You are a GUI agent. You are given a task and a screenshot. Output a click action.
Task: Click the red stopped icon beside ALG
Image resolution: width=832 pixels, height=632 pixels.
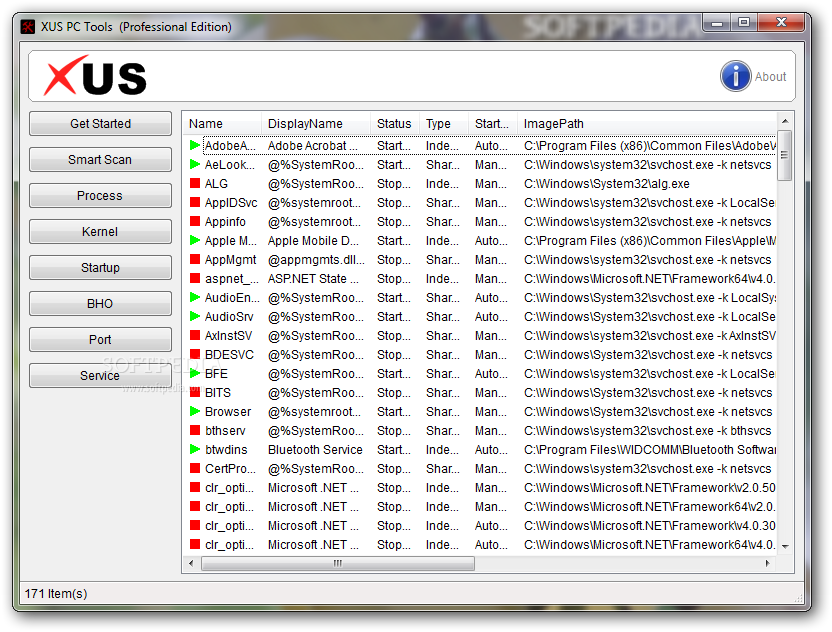point(195,184)
